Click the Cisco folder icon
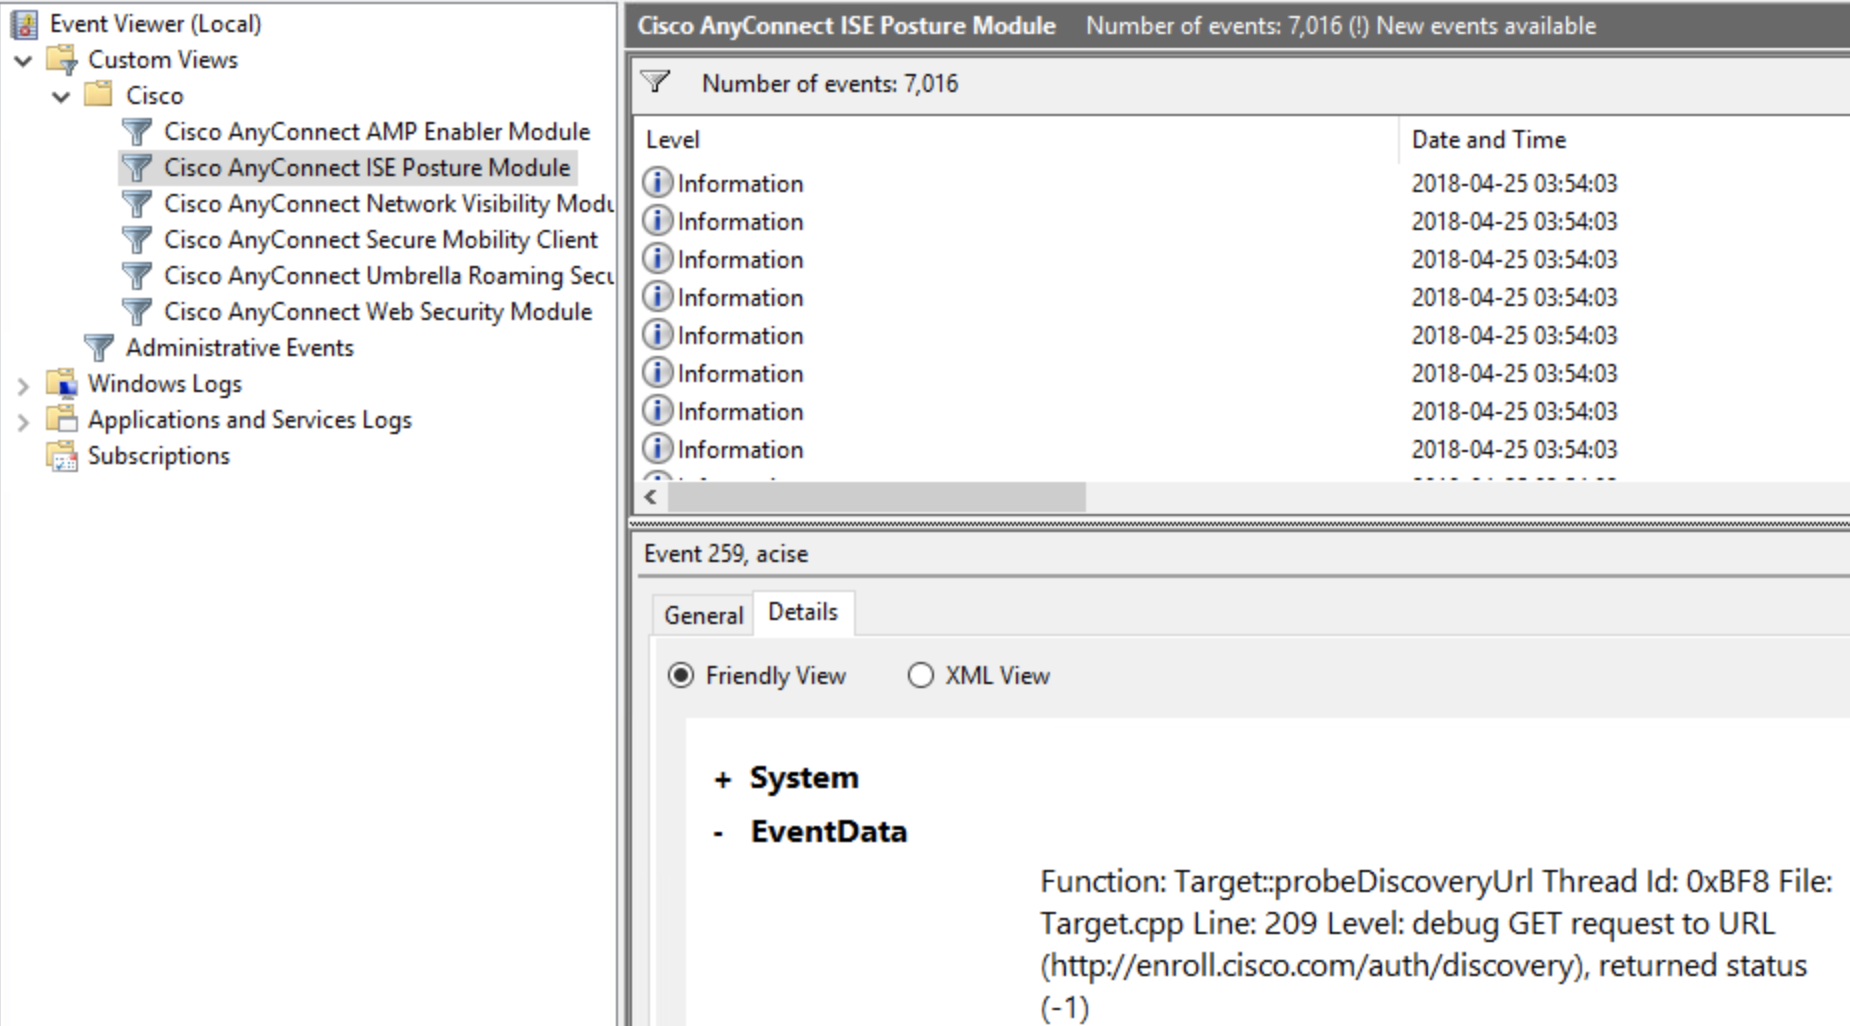This screenshot has width=1850, height=1026. (98, 95)
